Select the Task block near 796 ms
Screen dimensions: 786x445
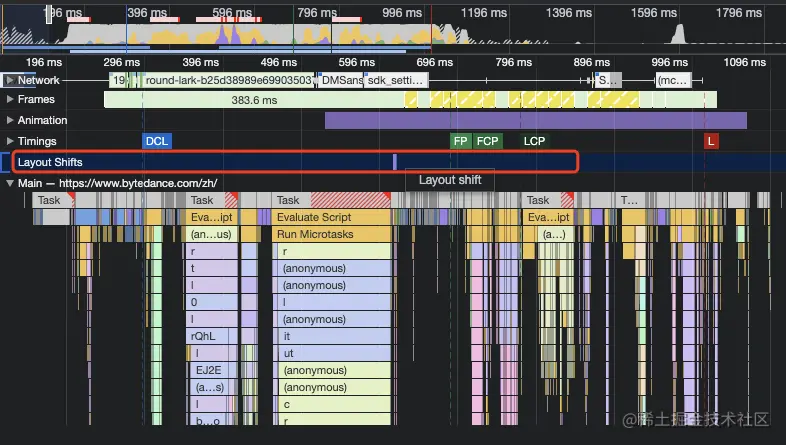click(548, 200)
